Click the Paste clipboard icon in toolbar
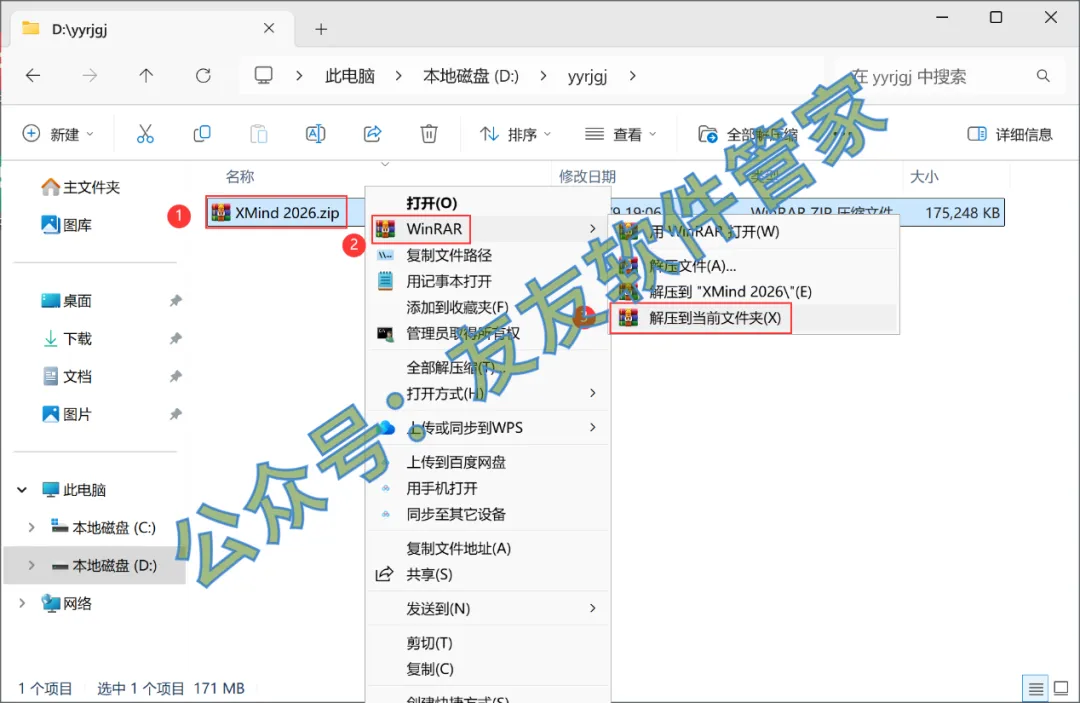The image size is (1080, 703). pos(259,134)
